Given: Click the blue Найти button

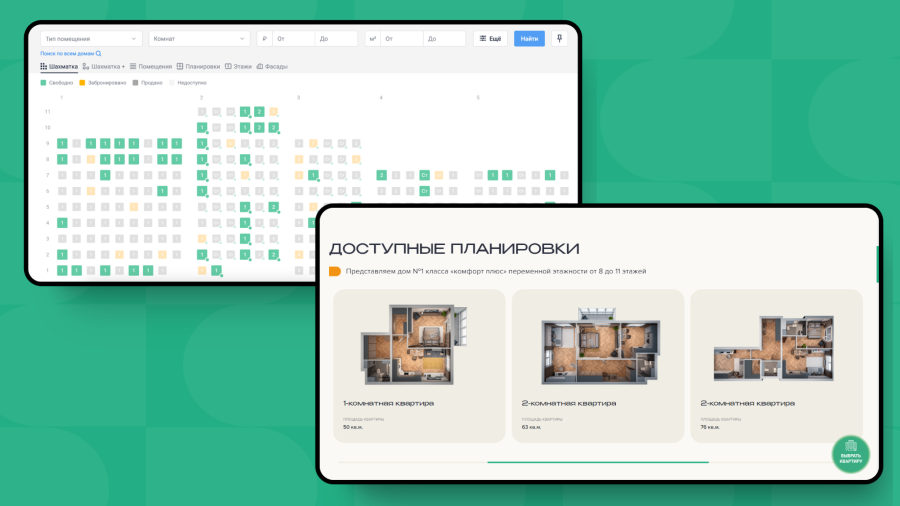Looking at the screenshot, I should [529, 38].
